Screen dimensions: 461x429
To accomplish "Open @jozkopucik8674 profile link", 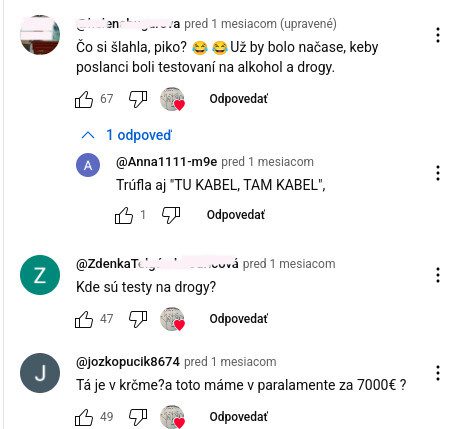I will click(128, 362).
